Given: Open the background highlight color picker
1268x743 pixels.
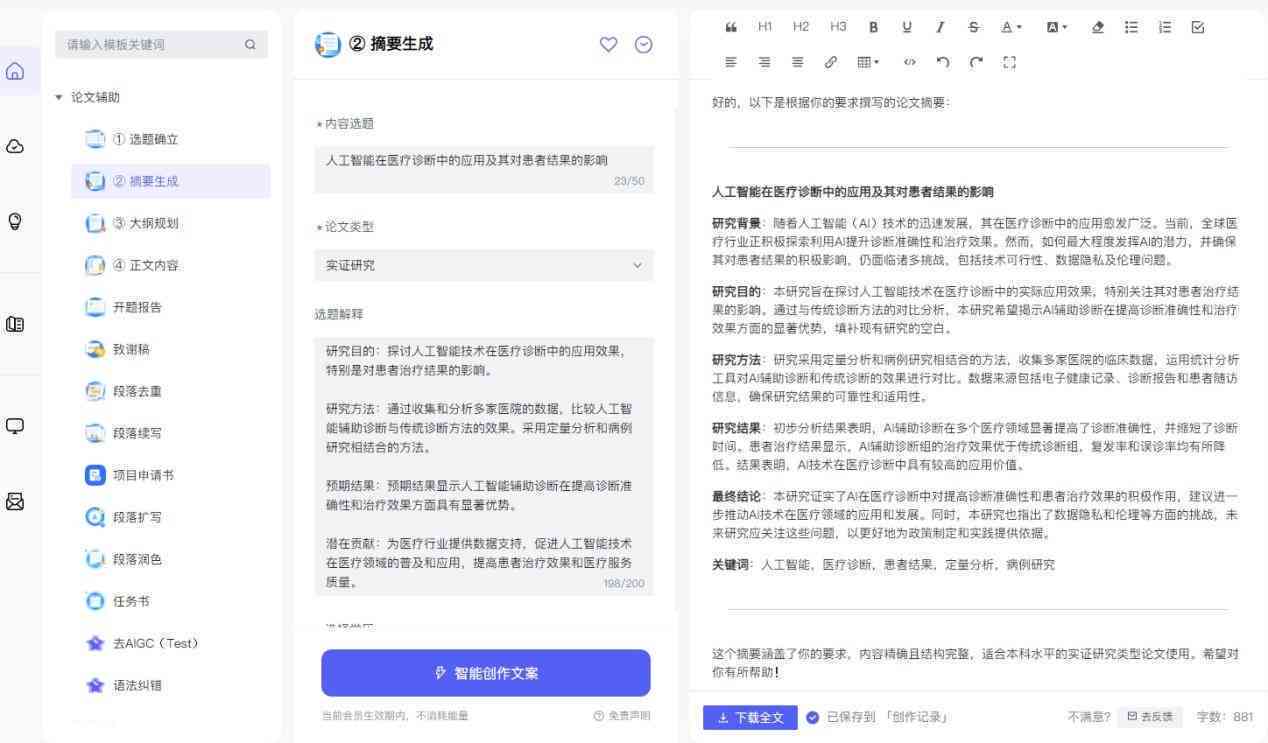Looking at the screenshot, I should pyautogui.click(x=1057, y=27).
